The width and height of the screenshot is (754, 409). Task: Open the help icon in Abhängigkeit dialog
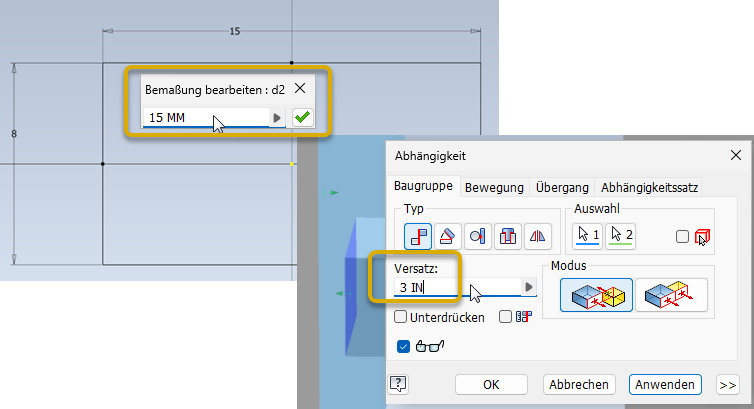coord(398,384)
